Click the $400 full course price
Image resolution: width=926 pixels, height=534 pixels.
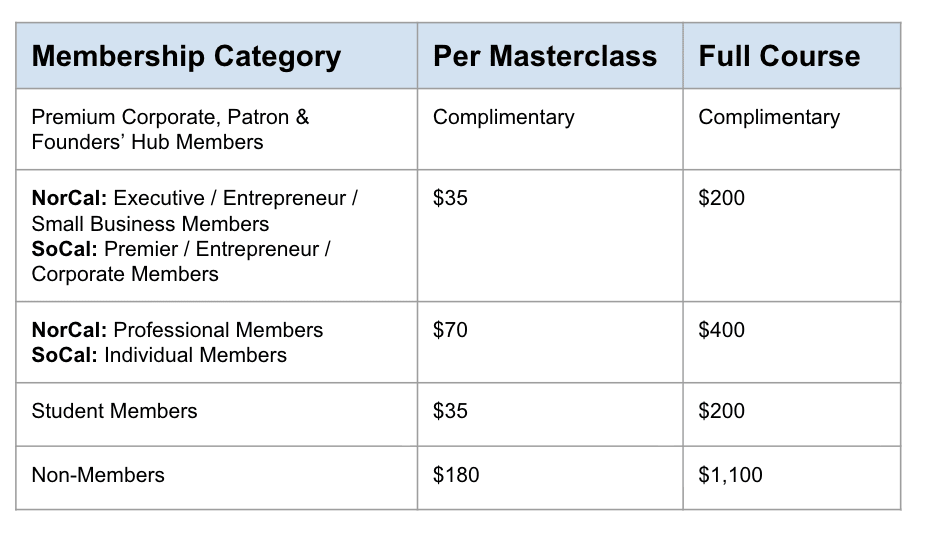coord(721,330)
